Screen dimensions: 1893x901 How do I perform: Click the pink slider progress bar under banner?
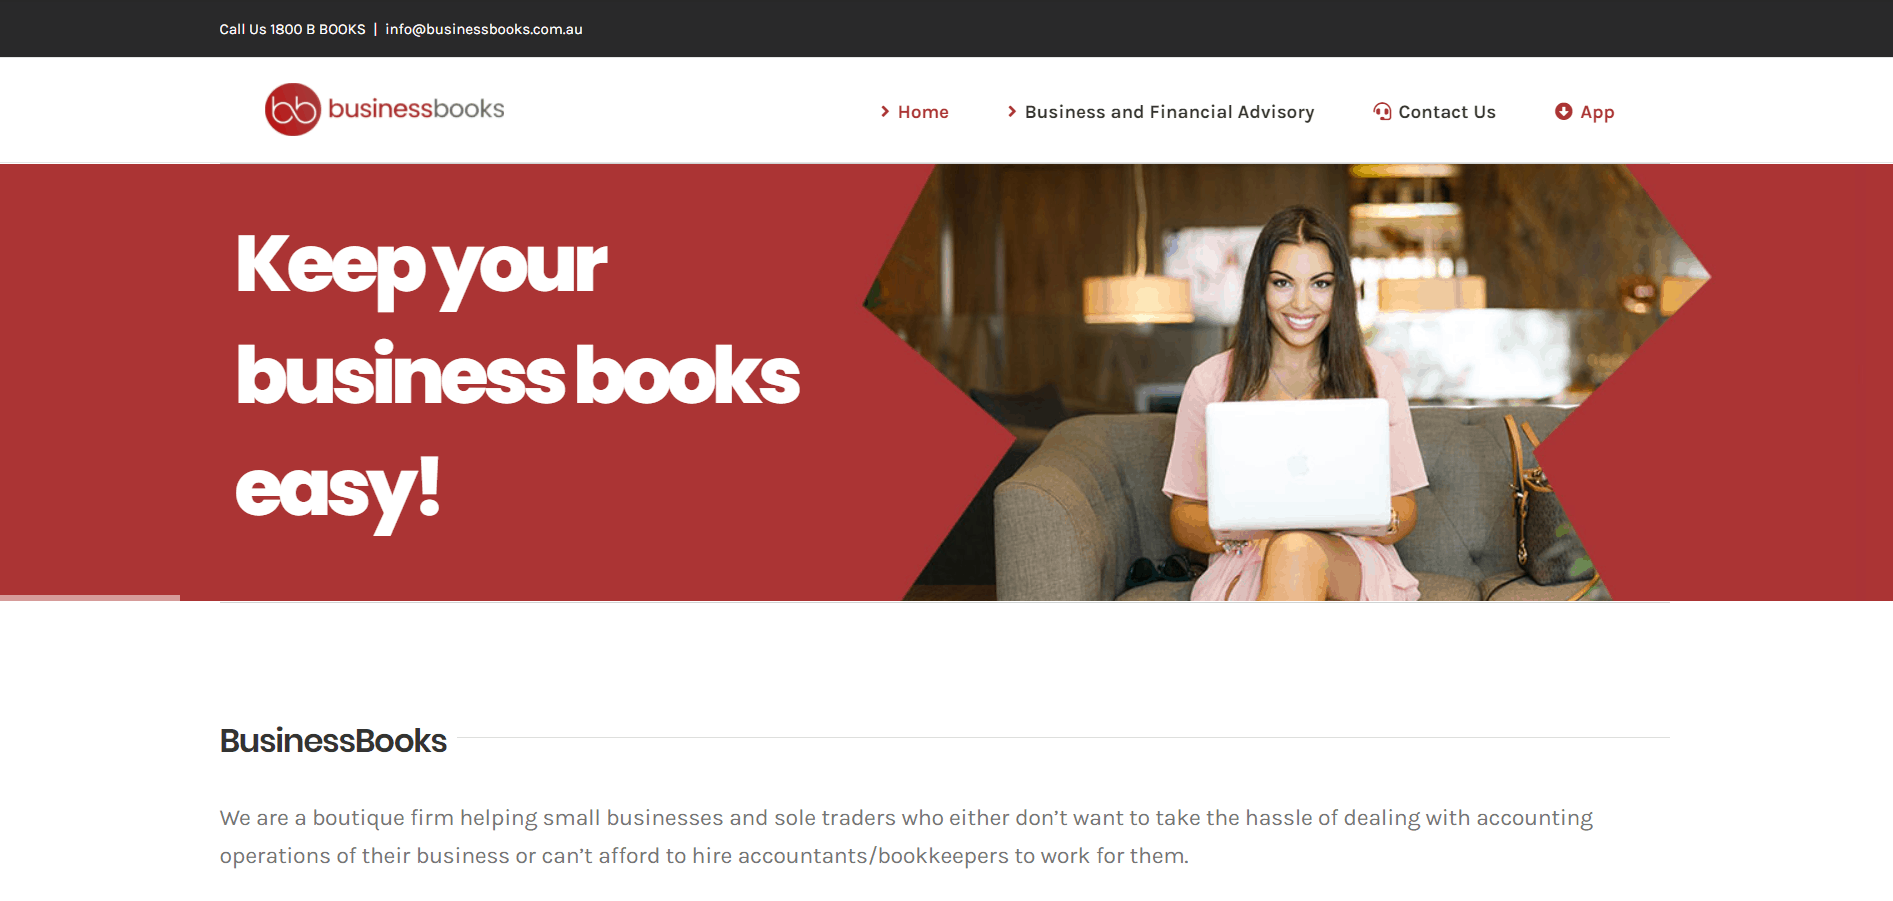[x=90, y=598]
